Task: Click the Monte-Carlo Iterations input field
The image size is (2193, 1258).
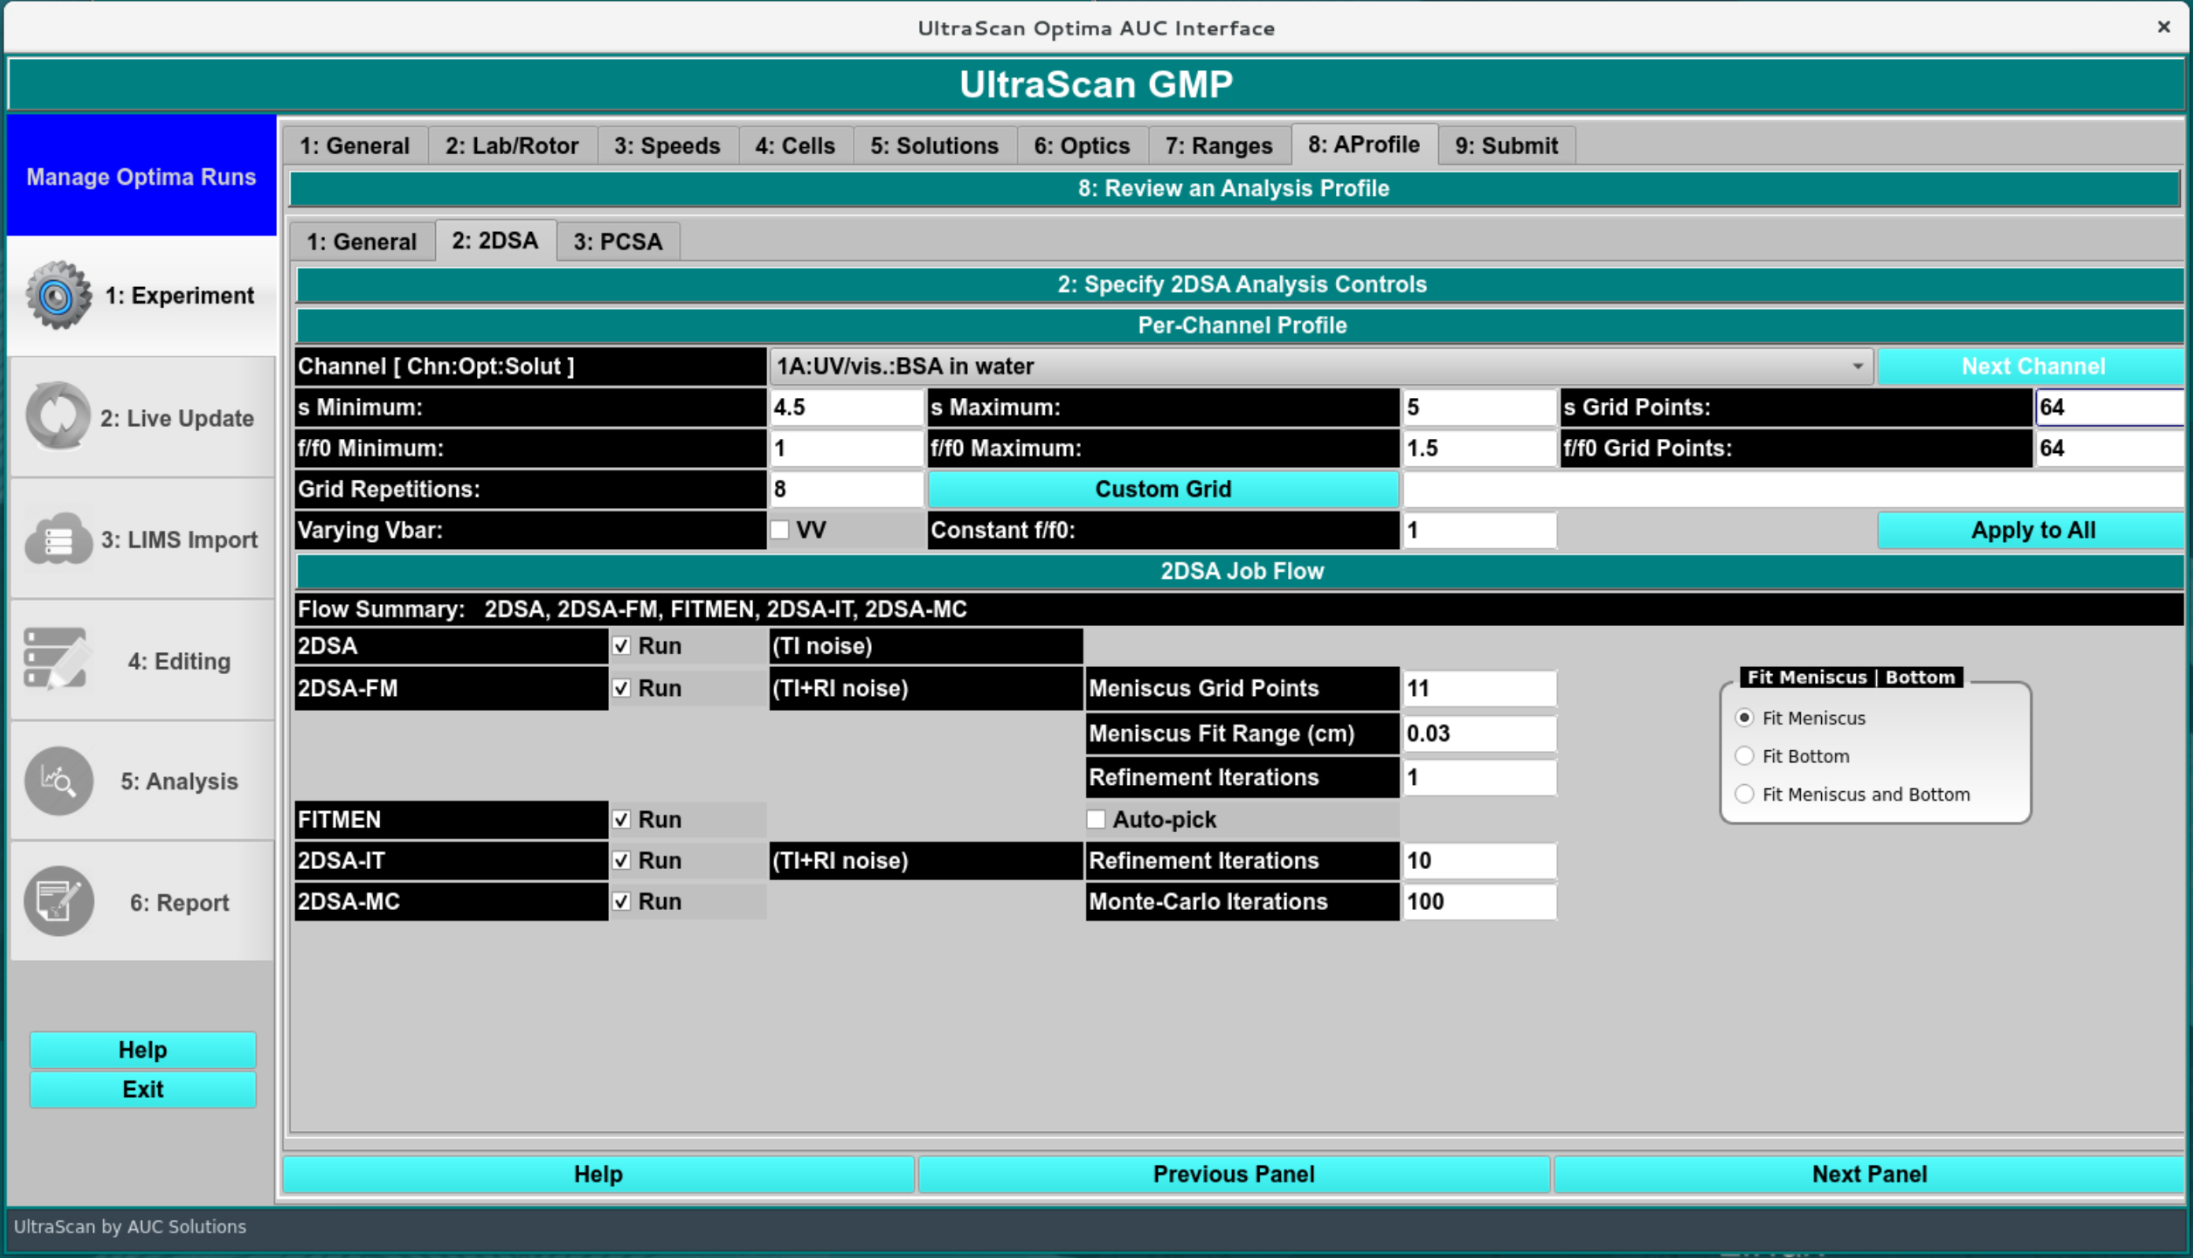Action: [1478, 902]
